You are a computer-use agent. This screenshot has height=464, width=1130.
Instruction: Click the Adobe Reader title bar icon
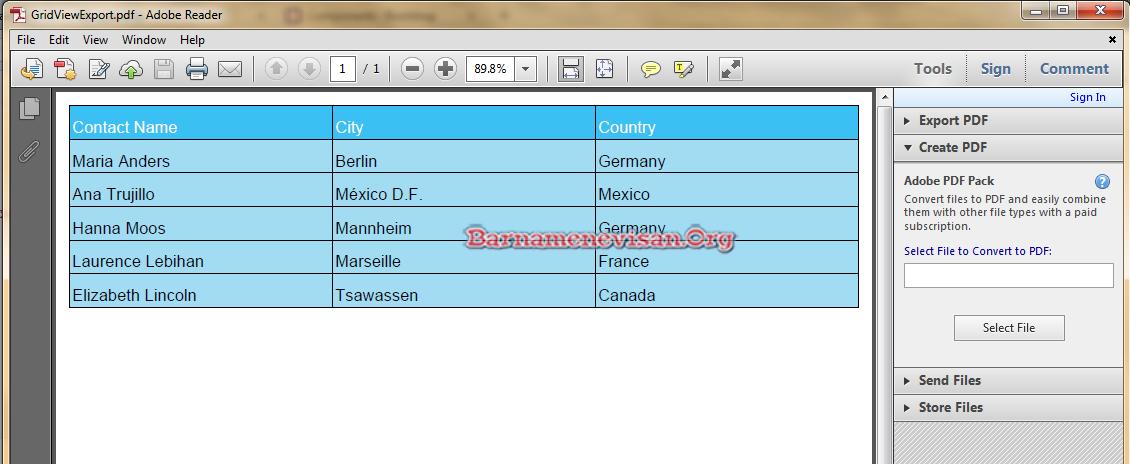(x=17, y=14)
